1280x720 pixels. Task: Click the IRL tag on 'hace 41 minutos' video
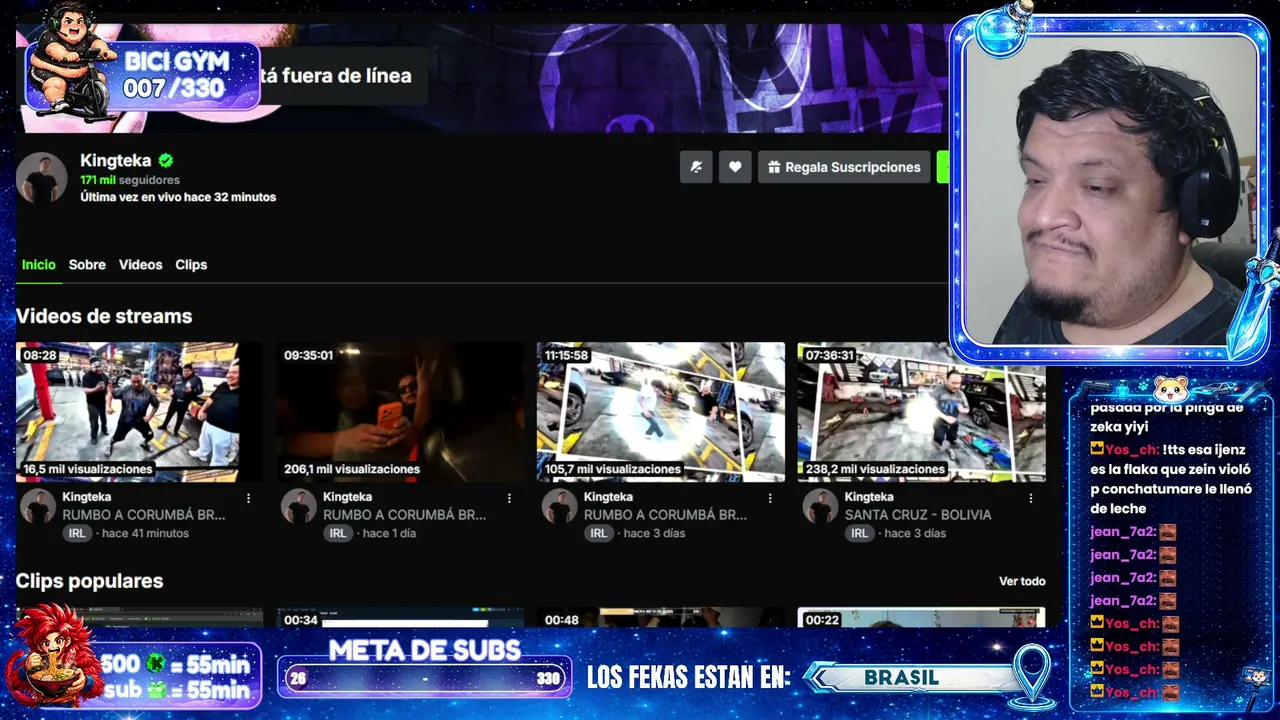[x=77, y=534]
